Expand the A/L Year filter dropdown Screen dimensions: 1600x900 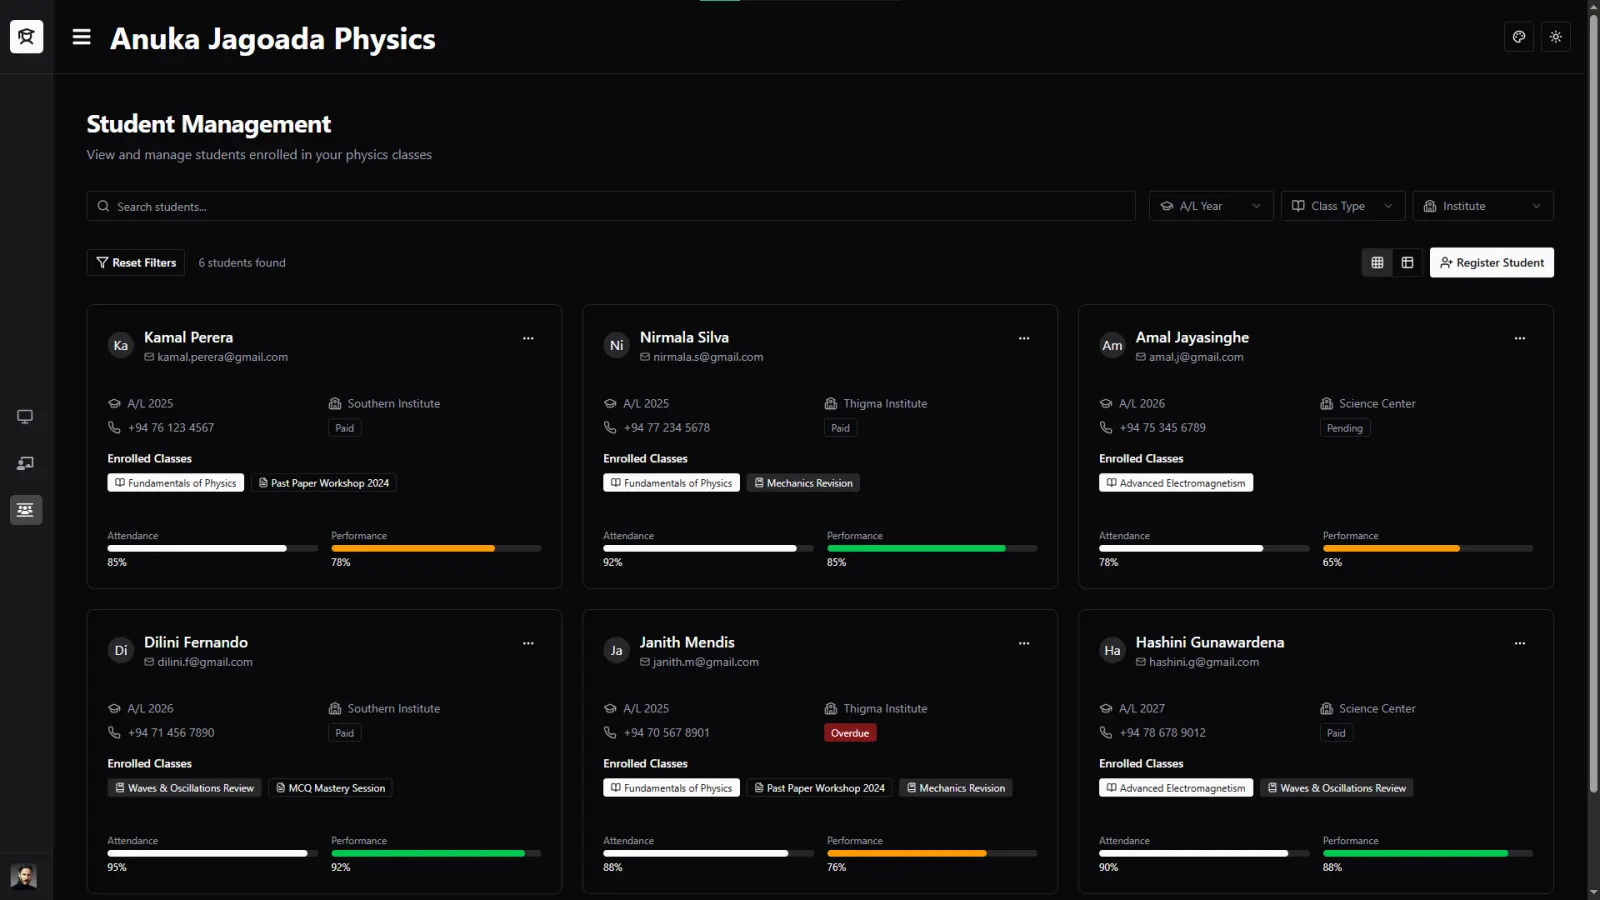(1211, 206)
